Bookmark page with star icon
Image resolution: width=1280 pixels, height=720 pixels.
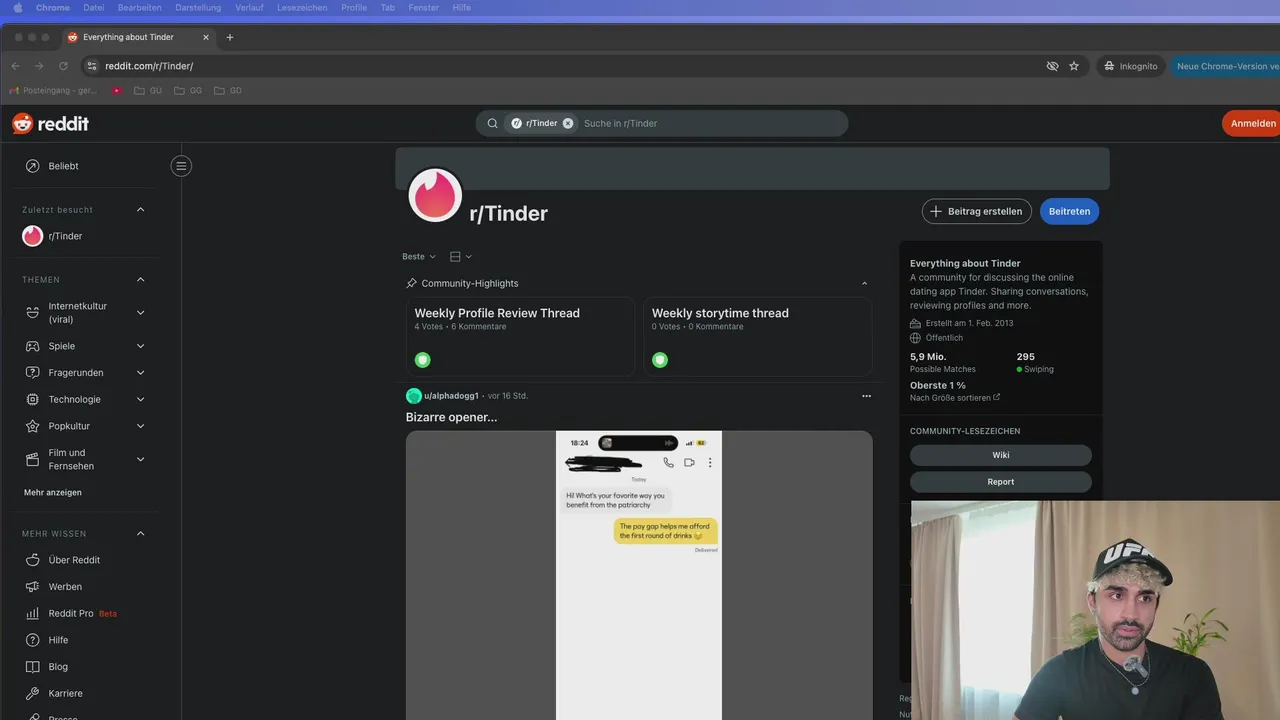tap(1074, 66)
